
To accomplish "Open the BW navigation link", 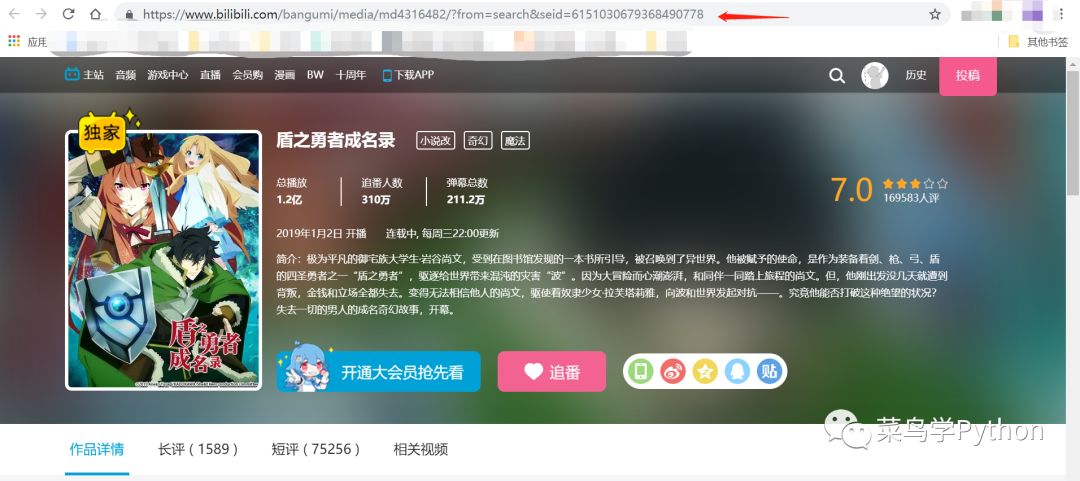I will click(x=315, y=74).
